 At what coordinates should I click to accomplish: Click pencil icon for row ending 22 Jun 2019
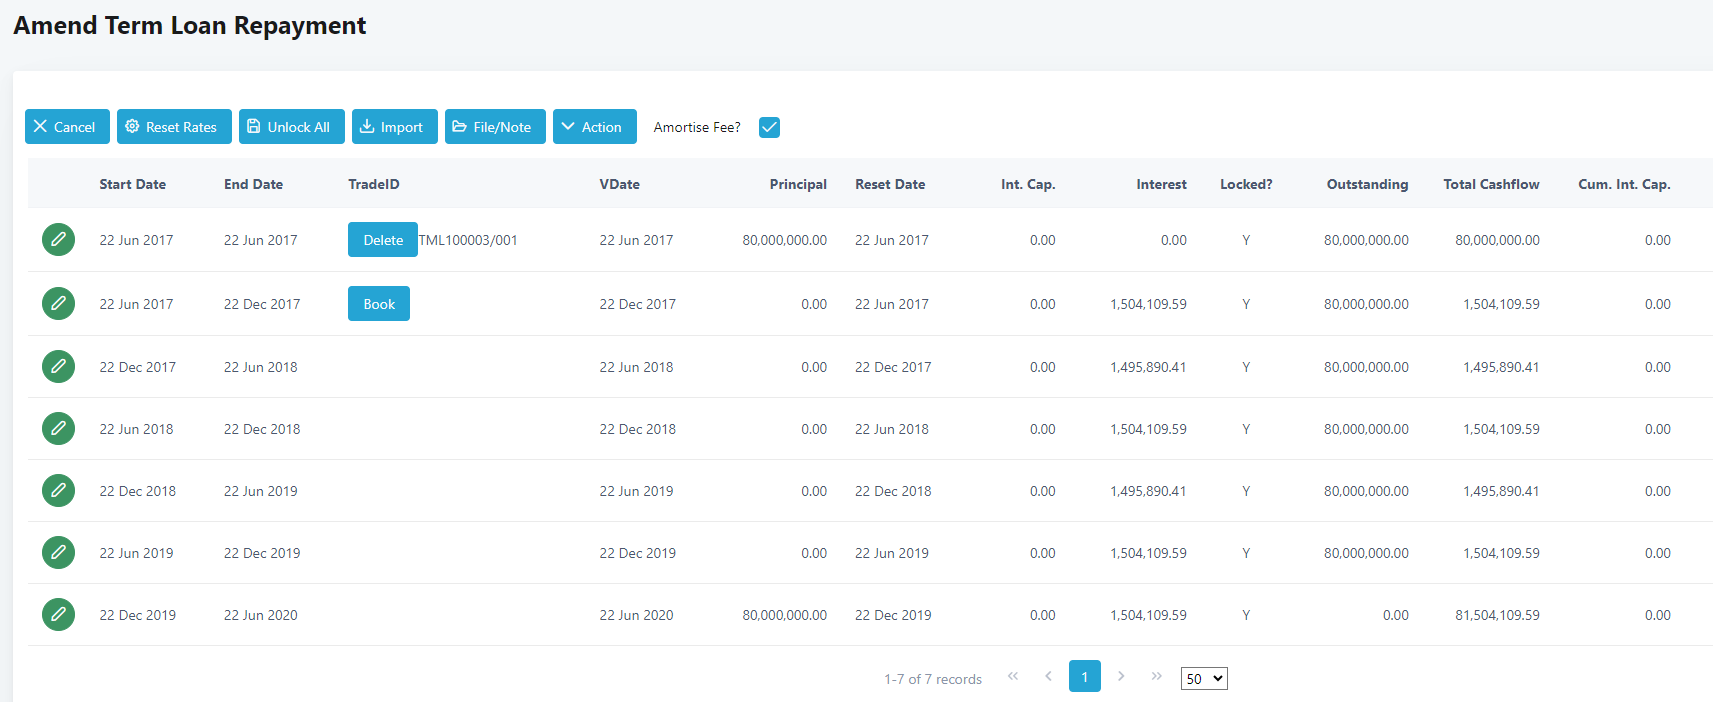pos(58,491)
